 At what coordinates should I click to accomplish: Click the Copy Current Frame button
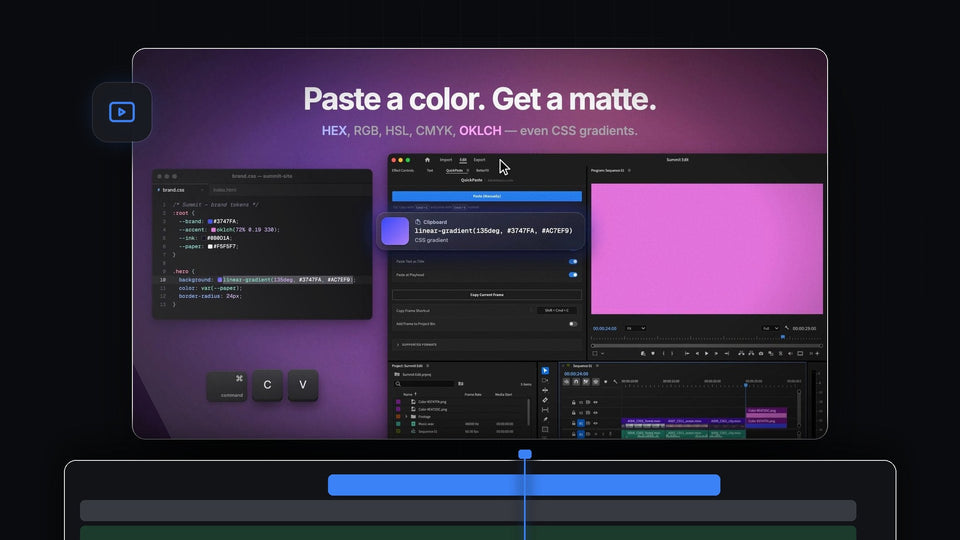coord(487,294)
